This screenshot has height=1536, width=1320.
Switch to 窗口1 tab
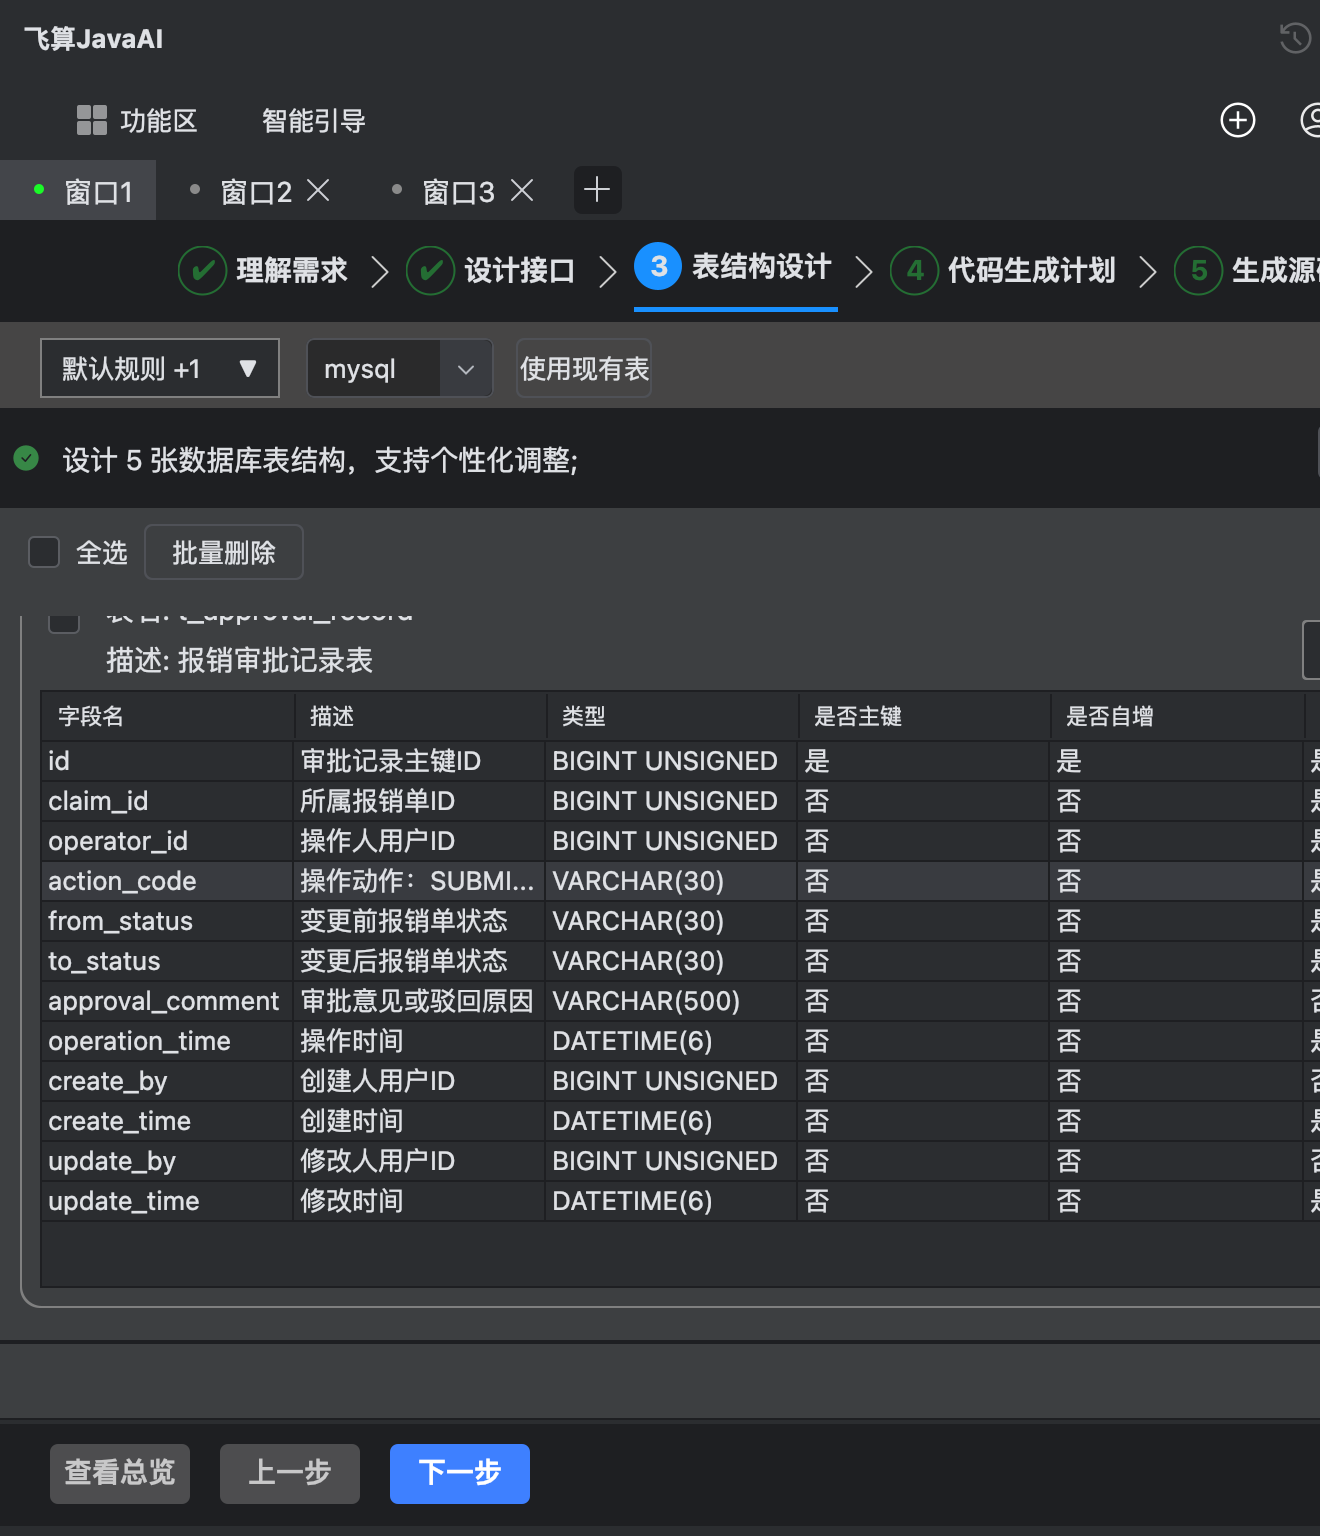(78, 190)
